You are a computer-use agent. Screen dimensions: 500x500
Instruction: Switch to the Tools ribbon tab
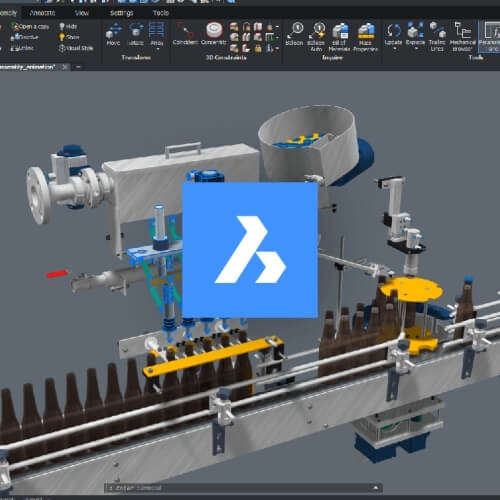pyautogui.click(x=161, y=13)
